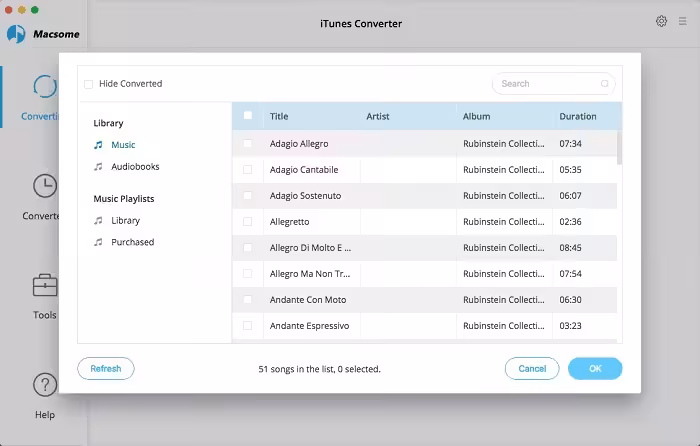Check the box for Allegro Di Molto E
Image resolution: width=700 pixels, height=446 pixels.
[x=247, y=247]
